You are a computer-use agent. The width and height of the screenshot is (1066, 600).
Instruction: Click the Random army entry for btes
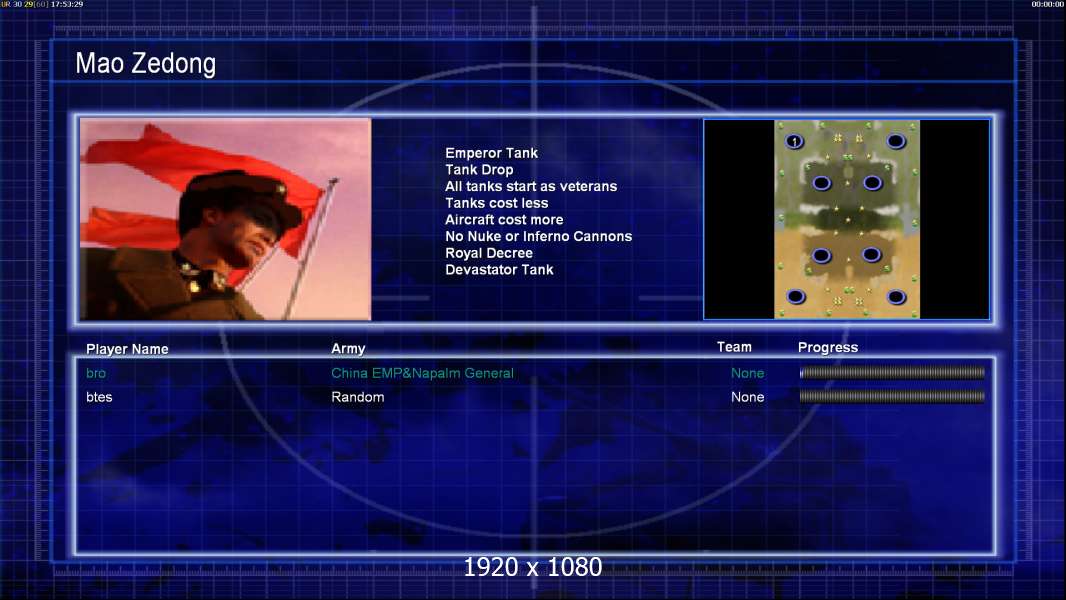358,397
